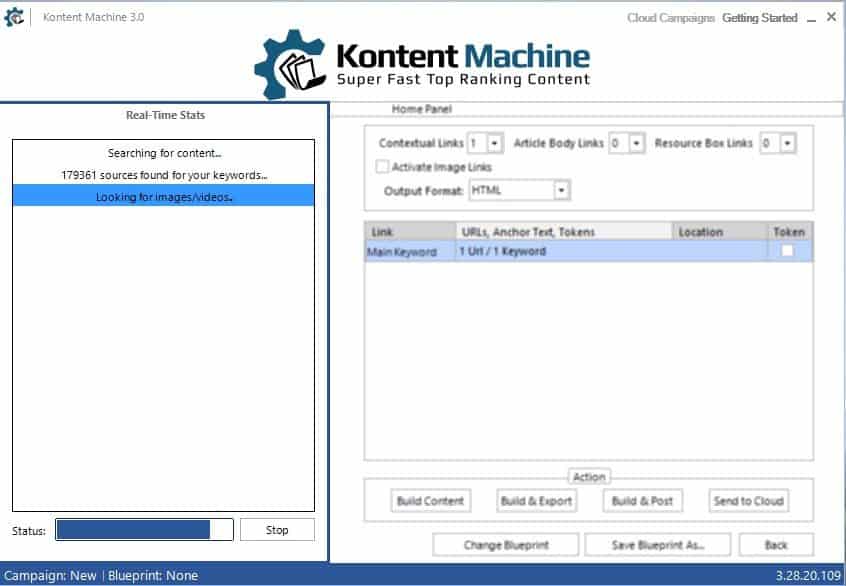
Task: Click the small app icon in title bar
Action: click(14, 17)
